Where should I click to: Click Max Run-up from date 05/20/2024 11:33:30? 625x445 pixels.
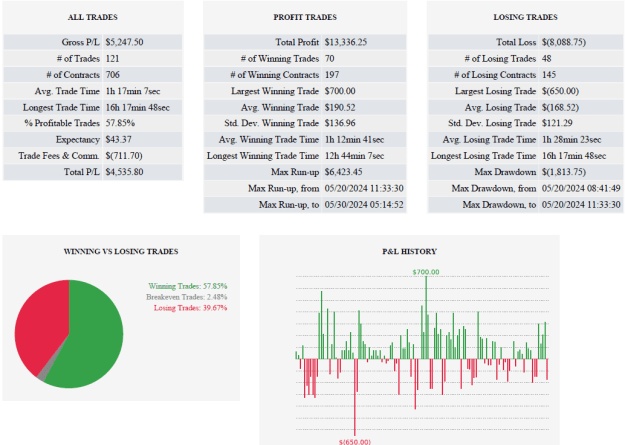click(364, 188)
